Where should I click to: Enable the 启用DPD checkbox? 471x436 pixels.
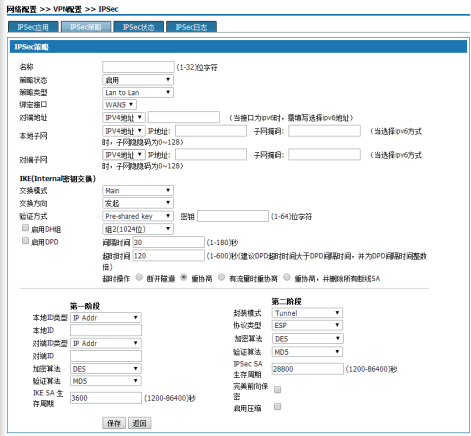click(25, 241)
